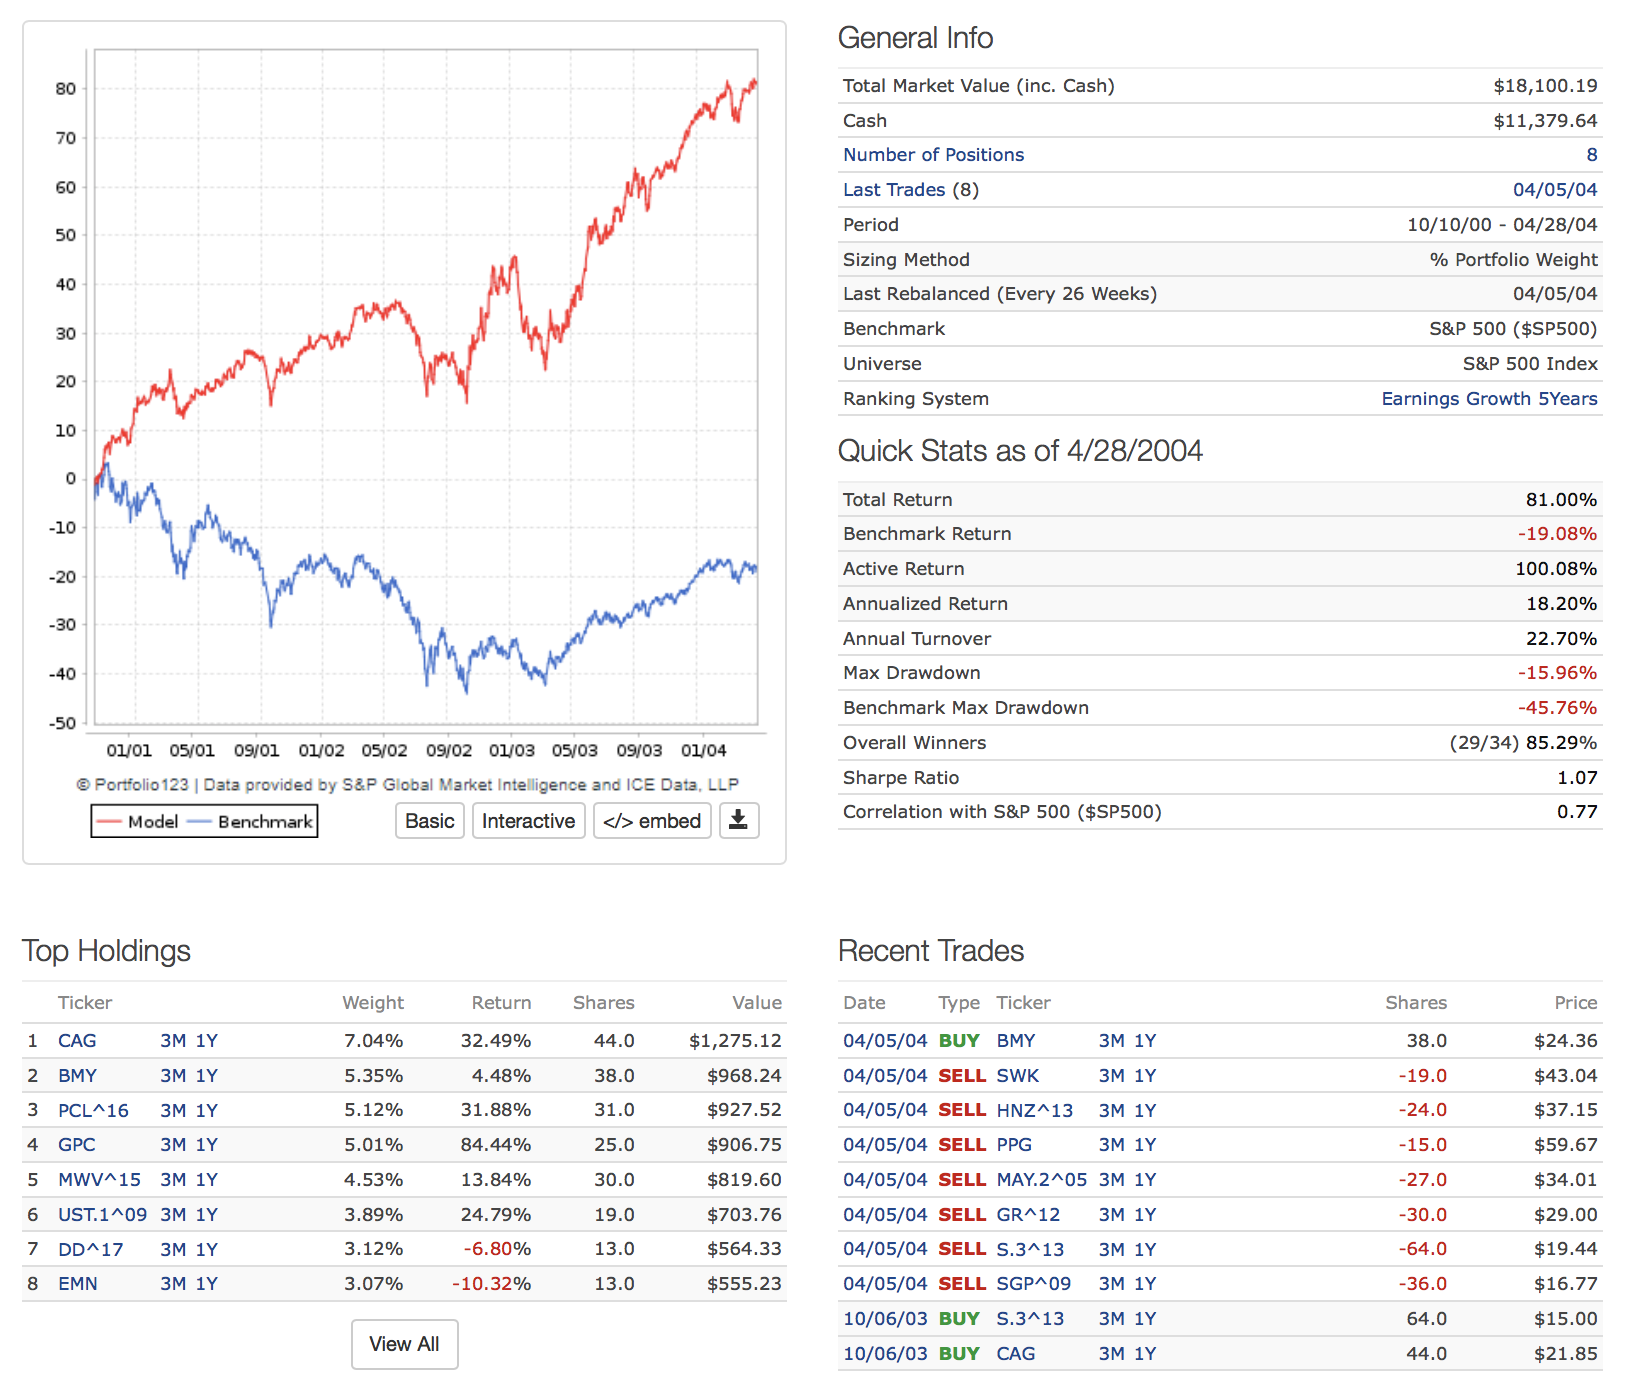Viewport: 1640px width, 1388px height.
Task: Show 1Y chart for EMN holding
Action: [206, 1284]
